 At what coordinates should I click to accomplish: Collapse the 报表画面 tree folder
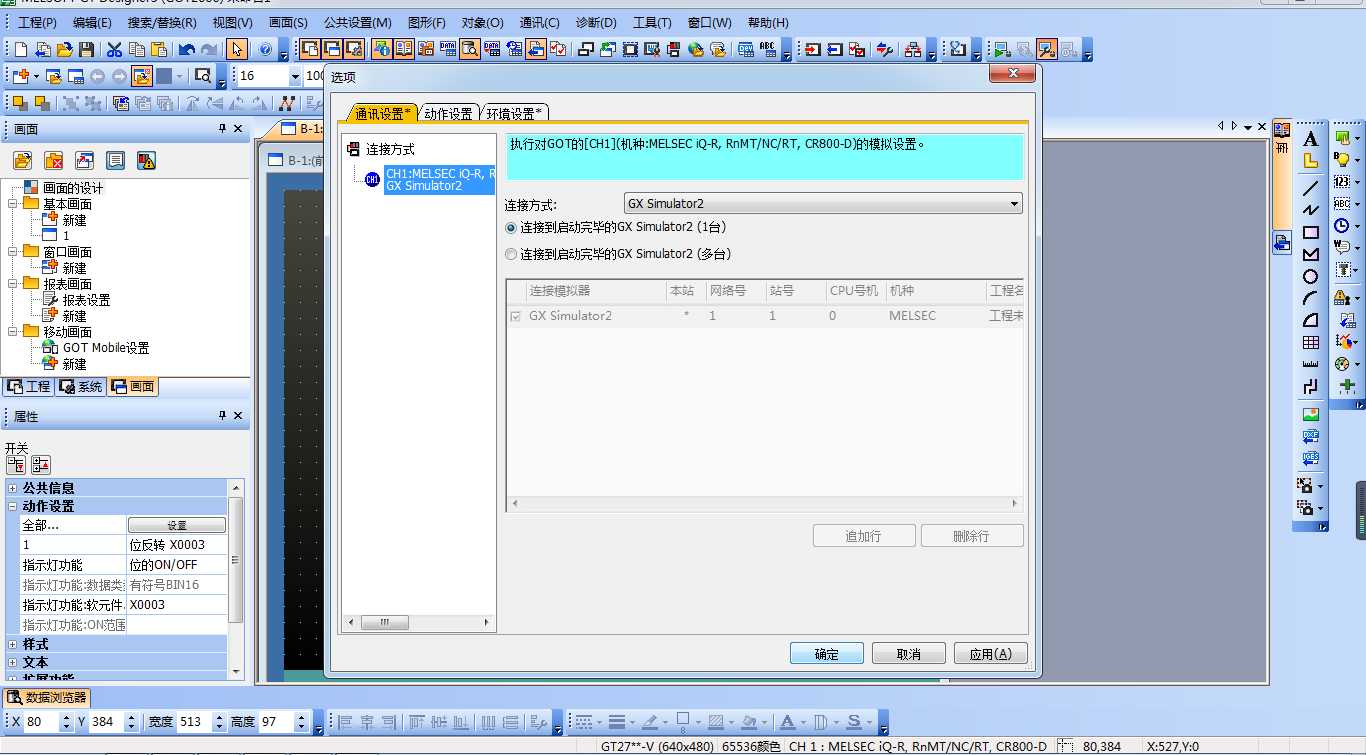[14, 284]
